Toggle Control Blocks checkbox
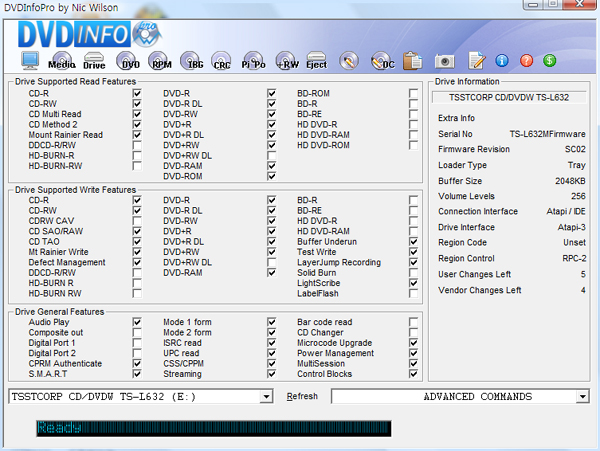600x451 pixels. [x=413, y=374]
